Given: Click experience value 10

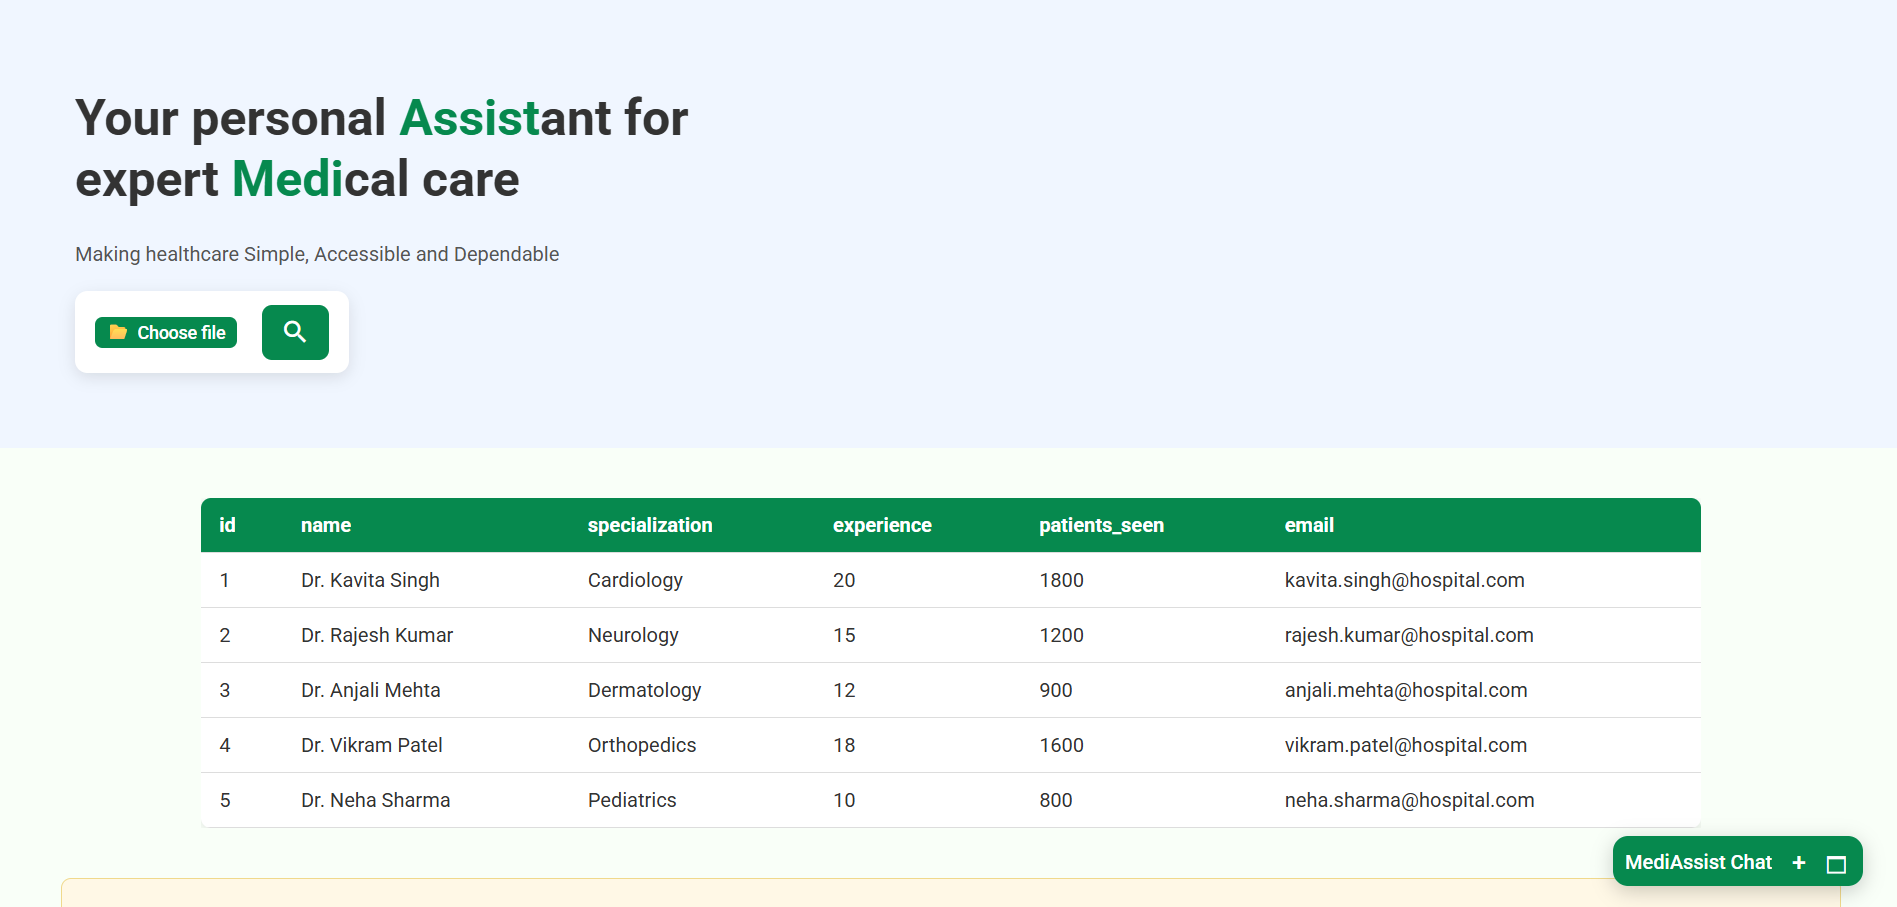Looking at the screenshot, I should click(x=844, y=800).
